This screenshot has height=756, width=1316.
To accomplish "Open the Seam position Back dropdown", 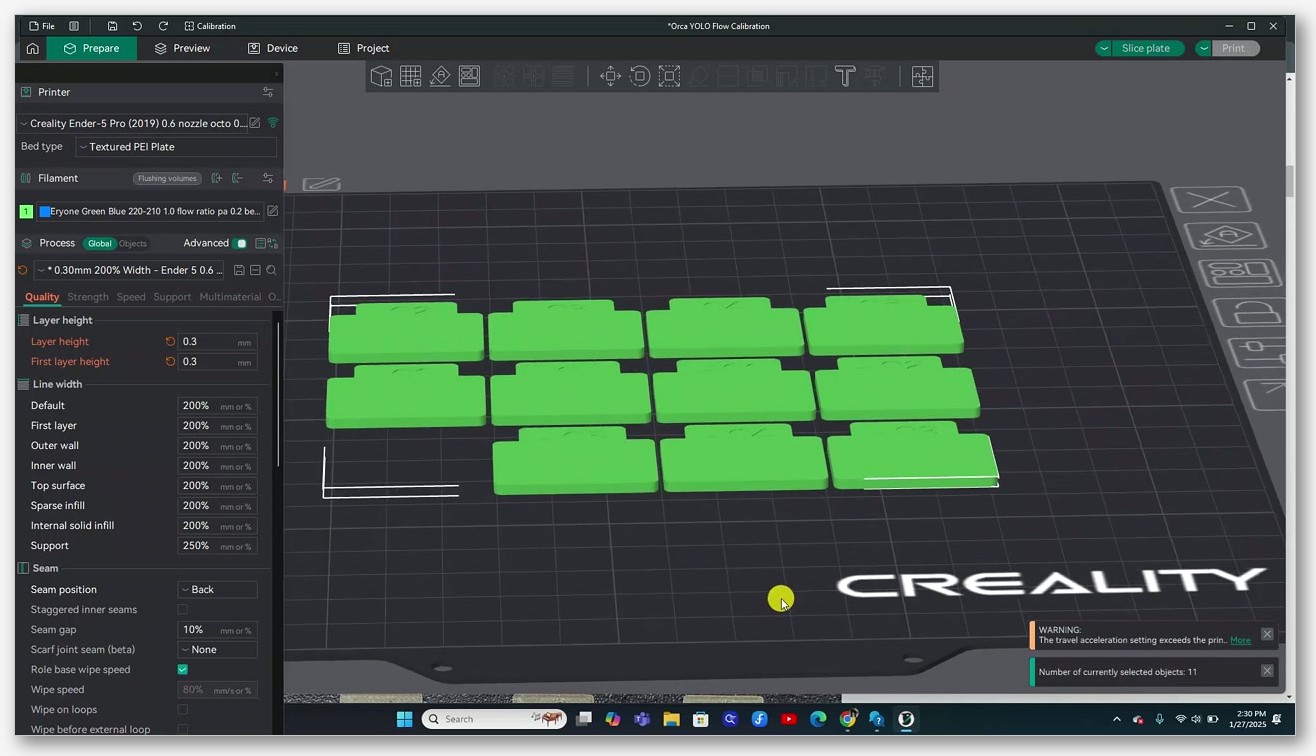I will [217, 589].
